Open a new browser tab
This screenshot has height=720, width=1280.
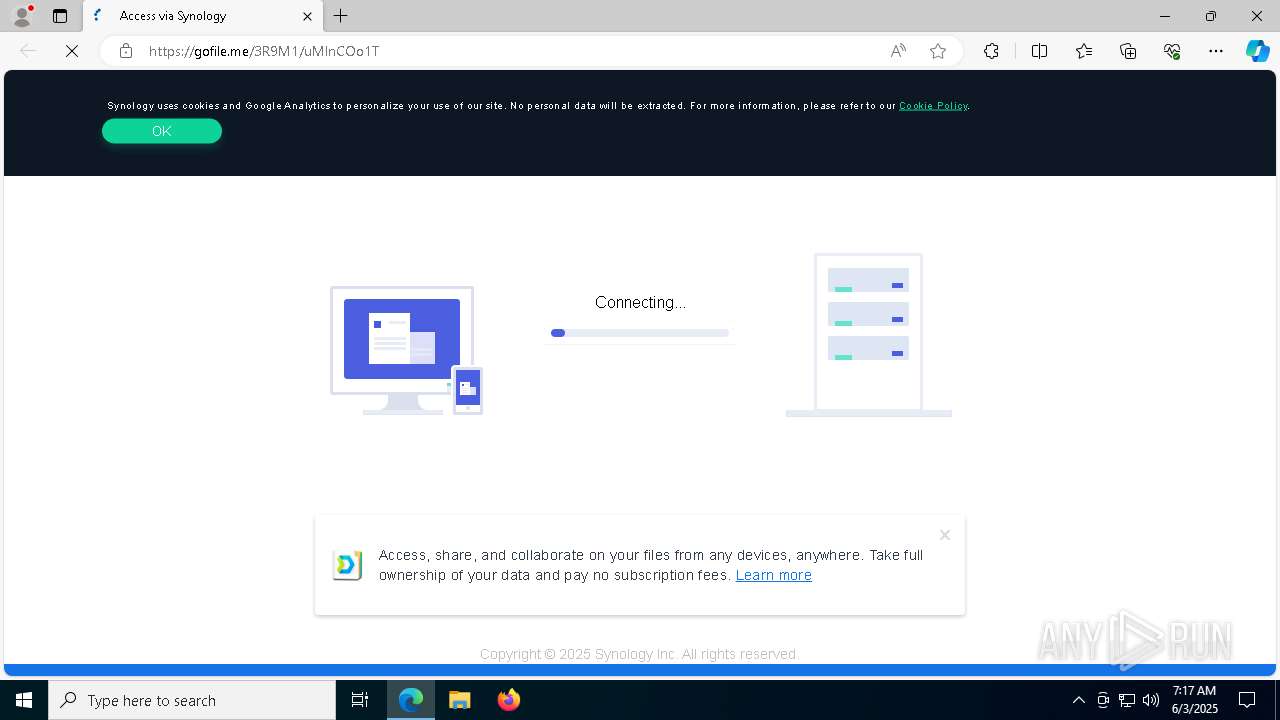(341, 16)
